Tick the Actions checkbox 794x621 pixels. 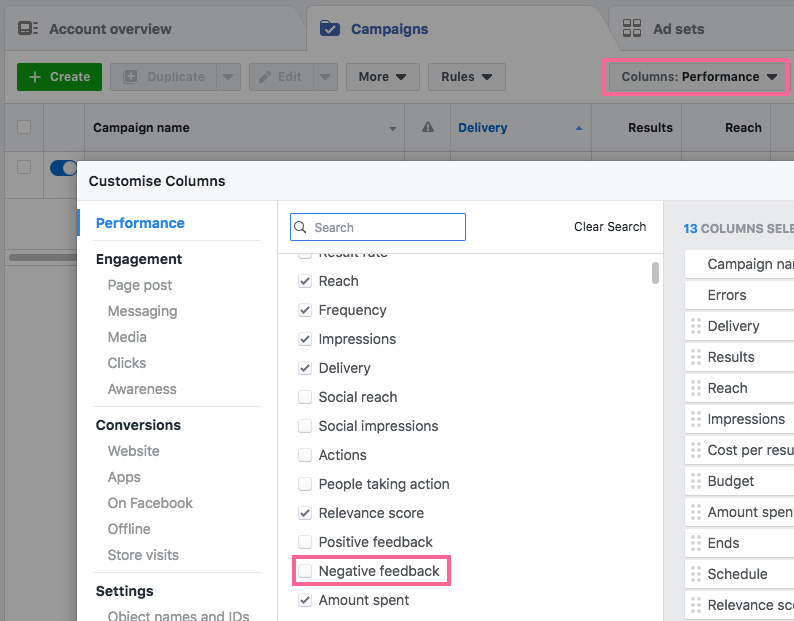pyautogui.click(x=305, y=455)
